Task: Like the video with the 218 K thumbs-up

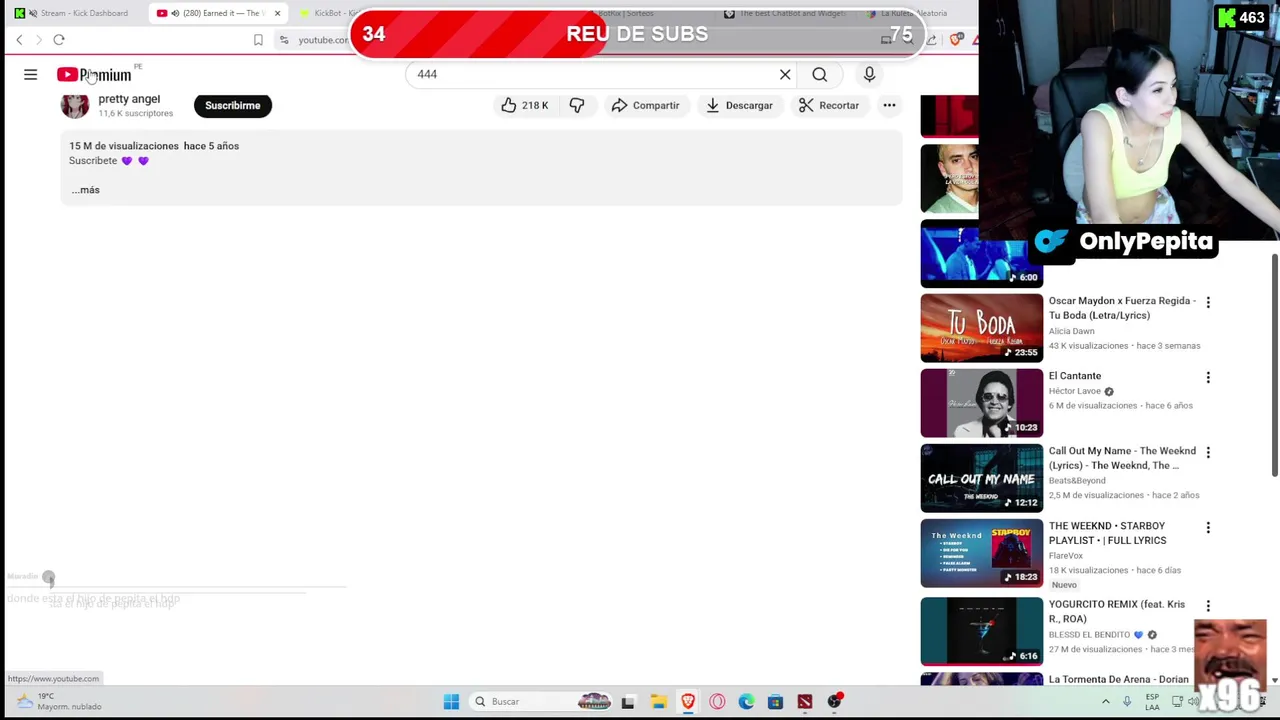Action: click(x=525, y=105)
